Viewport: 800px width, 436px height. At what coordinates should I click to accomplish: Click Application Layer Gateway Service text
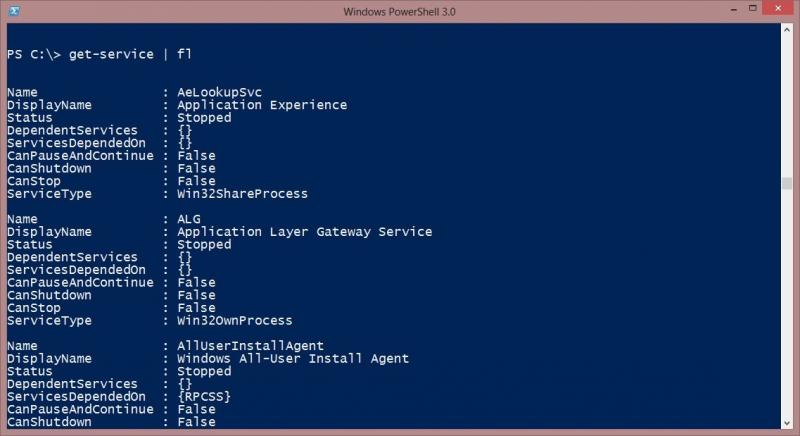304,232
